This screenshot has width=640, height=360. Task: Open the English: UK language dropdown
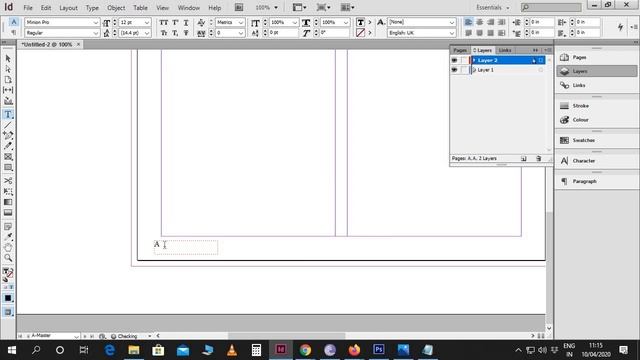pyautogui.click(x=451, y=33)
